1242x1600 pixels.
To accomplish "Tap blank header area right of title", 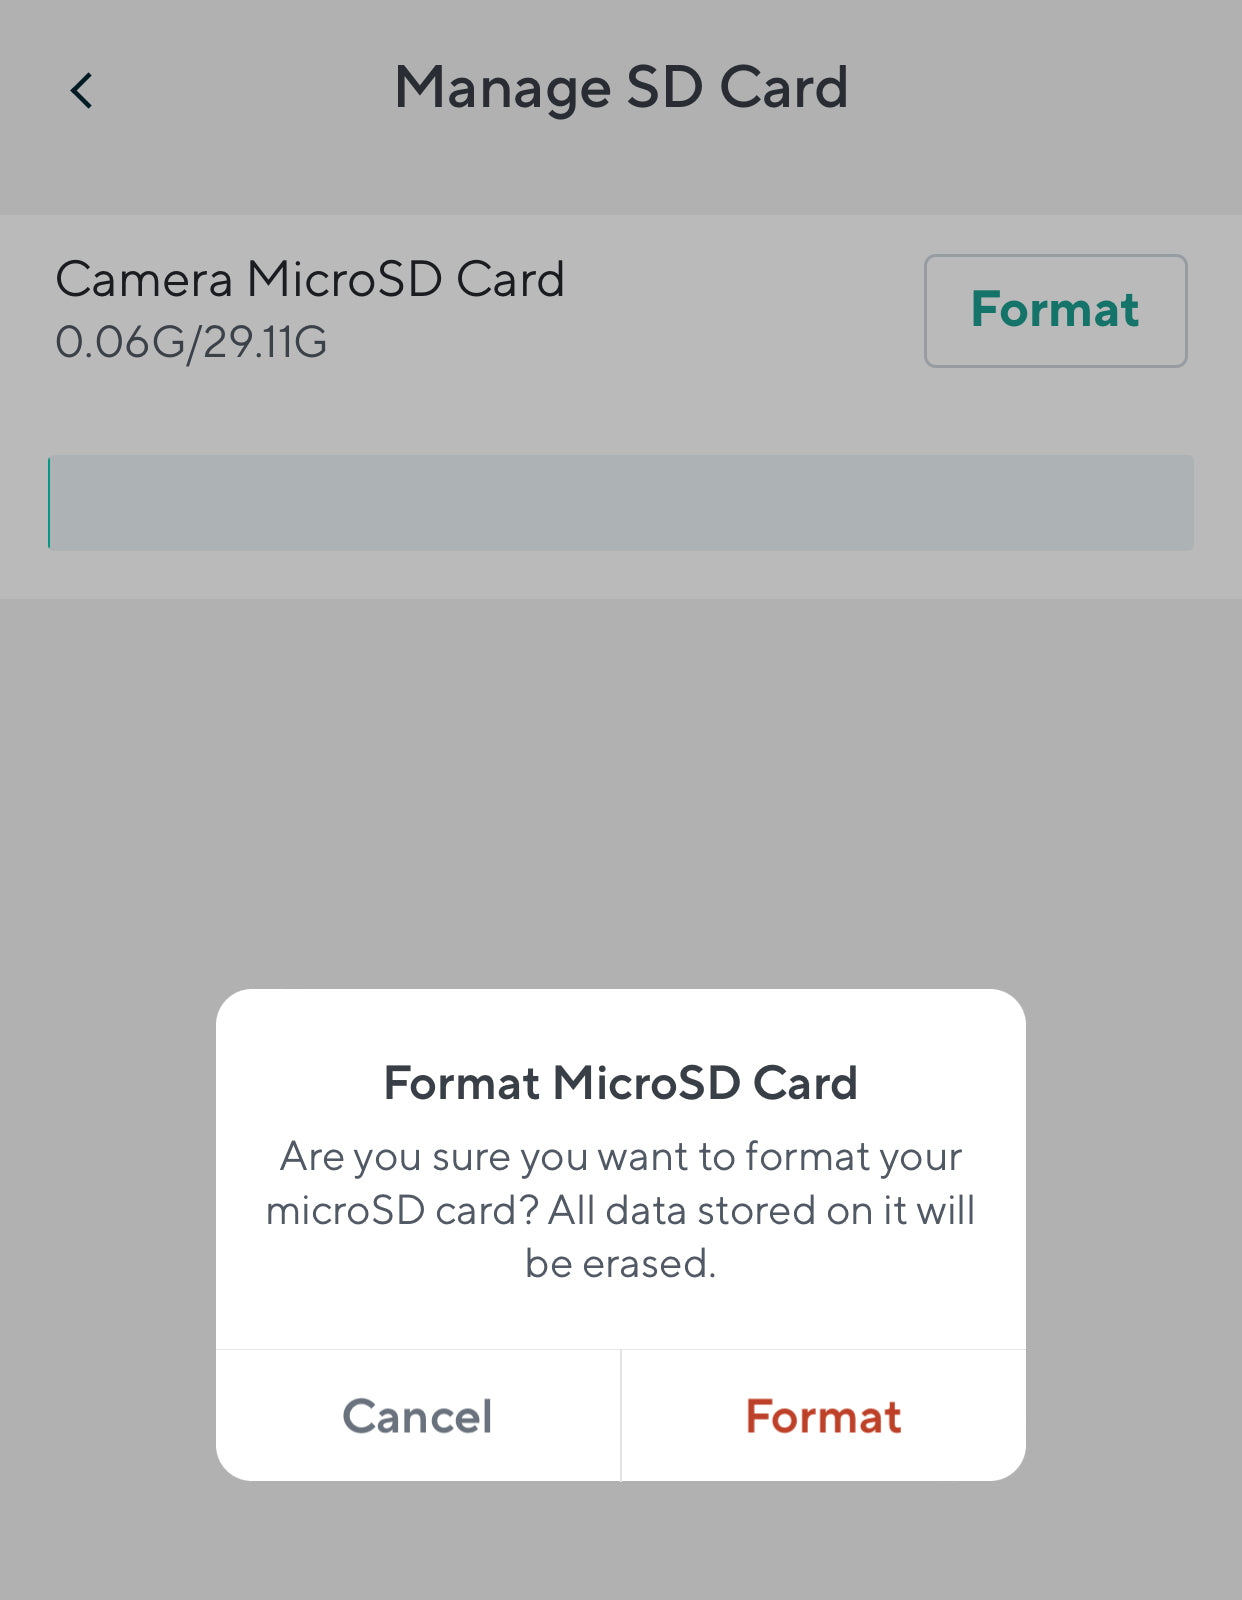I will pos(1050,90).
